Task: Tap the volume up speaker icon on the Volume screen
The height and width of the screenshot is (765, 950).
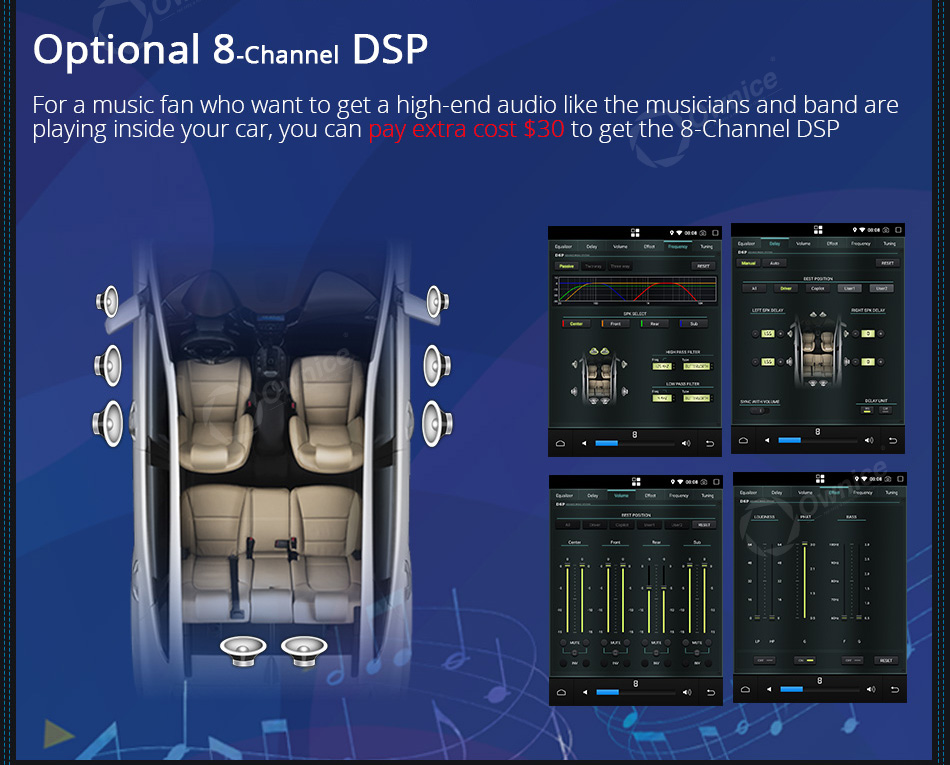Action: pyautogui.click(x=686, y=692)
